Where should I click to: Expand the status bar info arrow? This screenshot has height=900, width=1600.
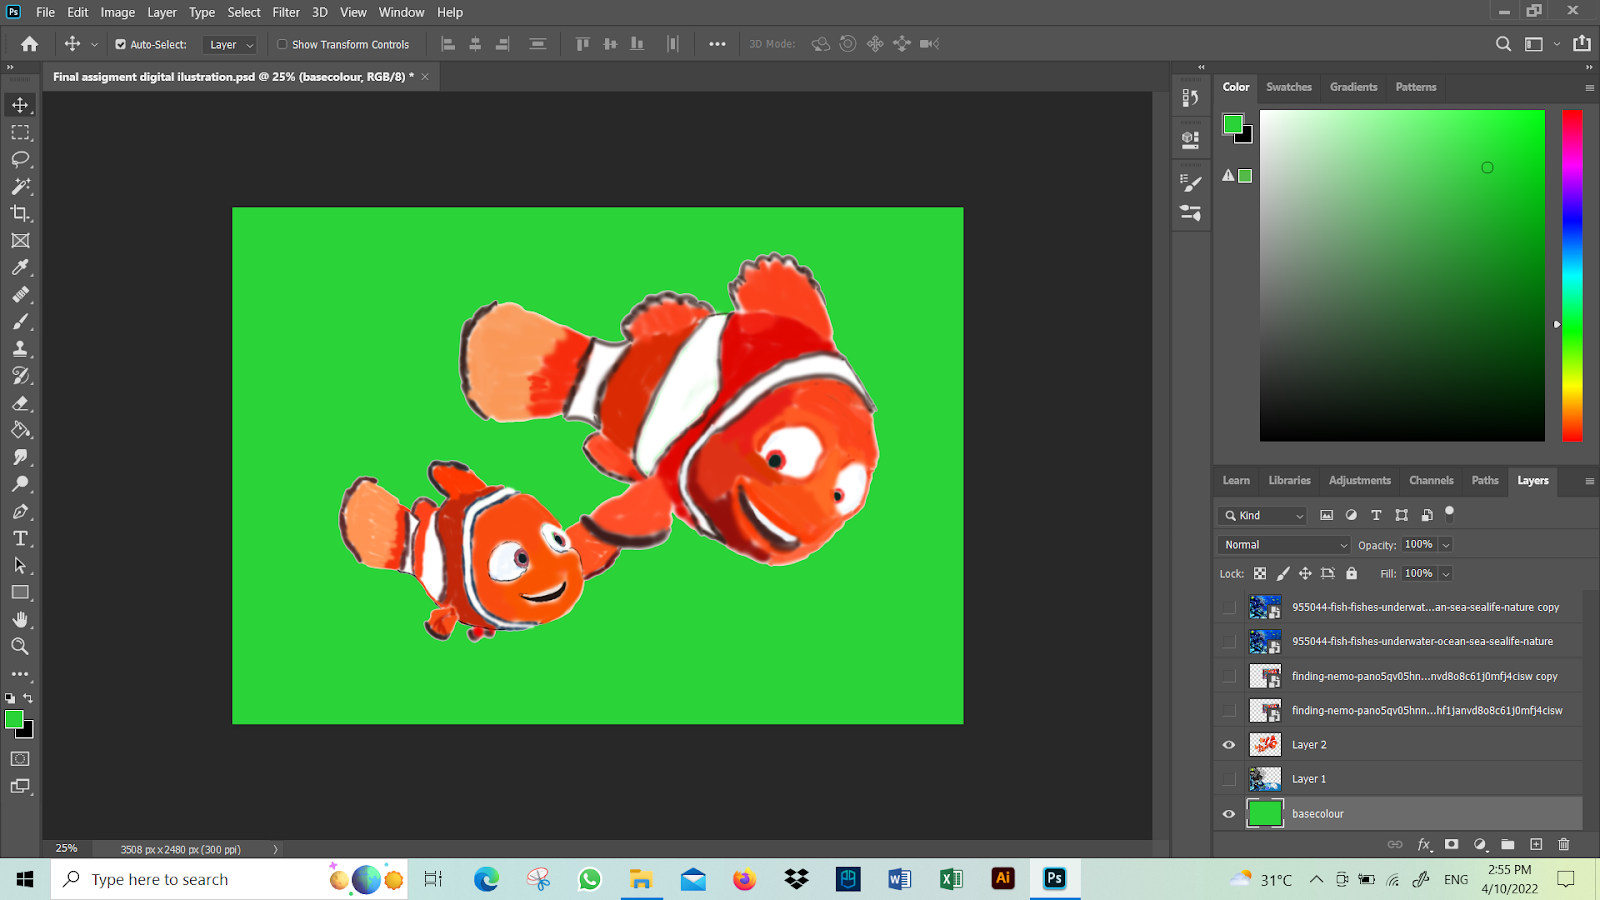coord(276,849)
